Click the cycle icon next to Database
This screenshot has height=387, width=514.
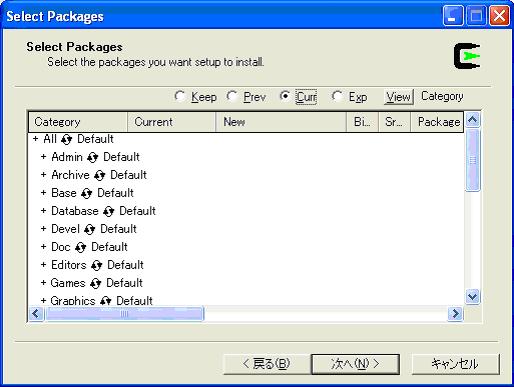pyautogui.click(x=108, y=211)
